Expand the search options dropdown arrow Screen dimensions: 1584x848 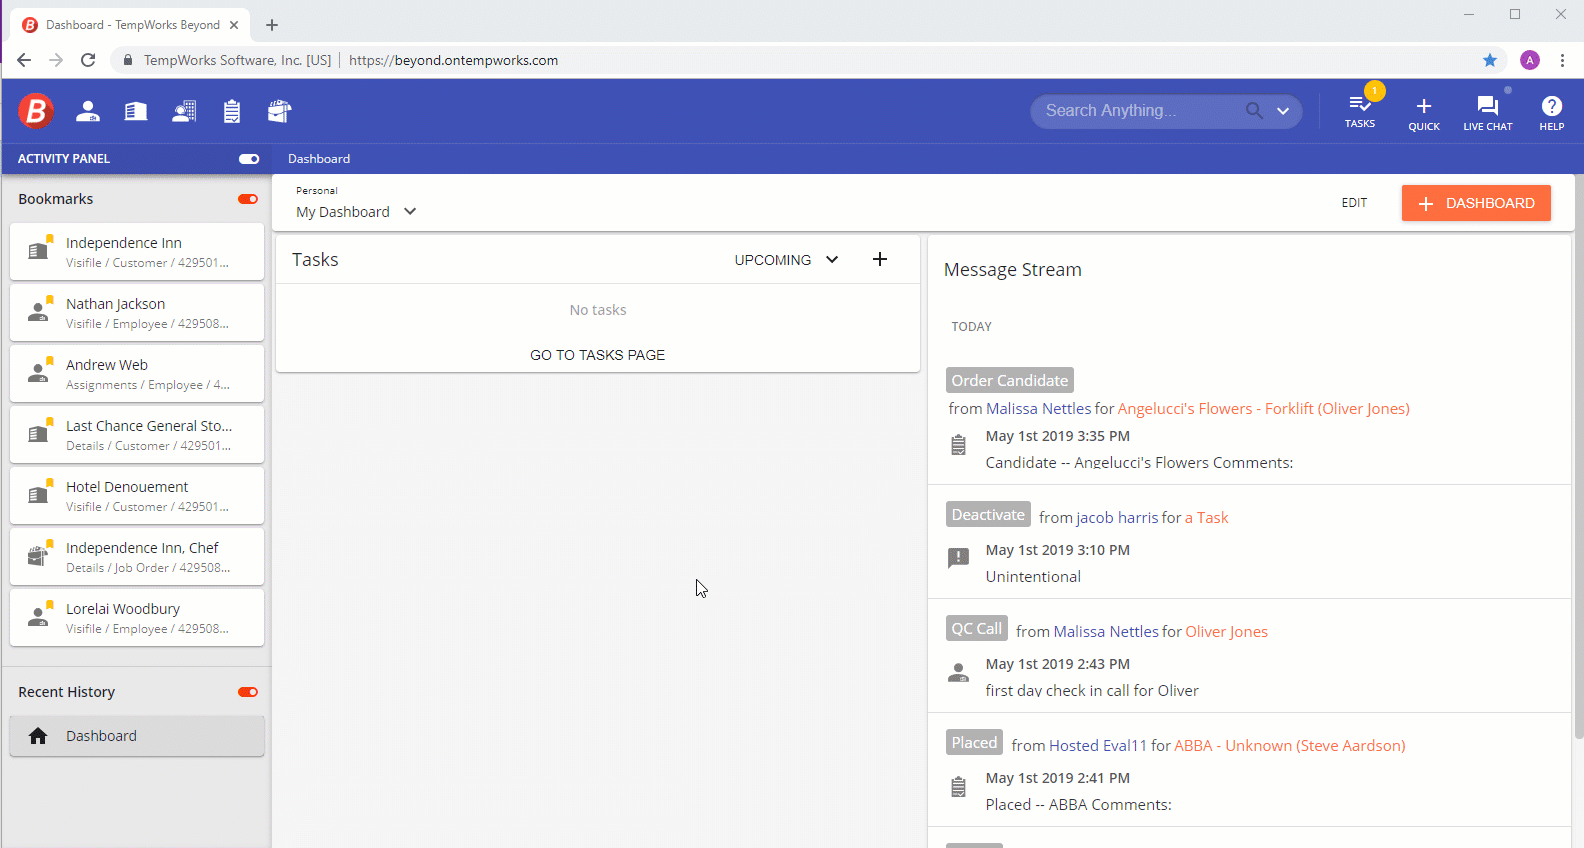(1283, 111)
